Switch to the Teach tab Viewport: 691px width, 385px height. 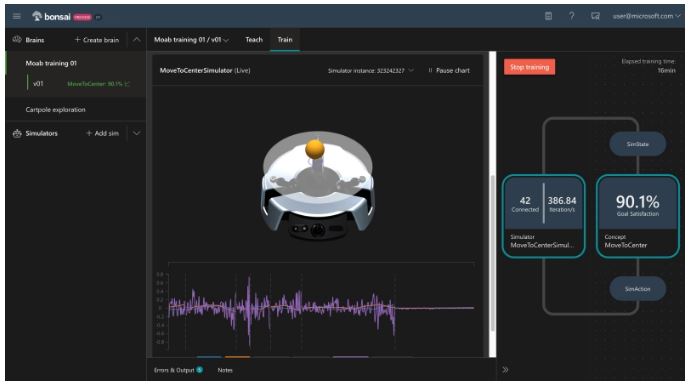(x=254, y=40)
